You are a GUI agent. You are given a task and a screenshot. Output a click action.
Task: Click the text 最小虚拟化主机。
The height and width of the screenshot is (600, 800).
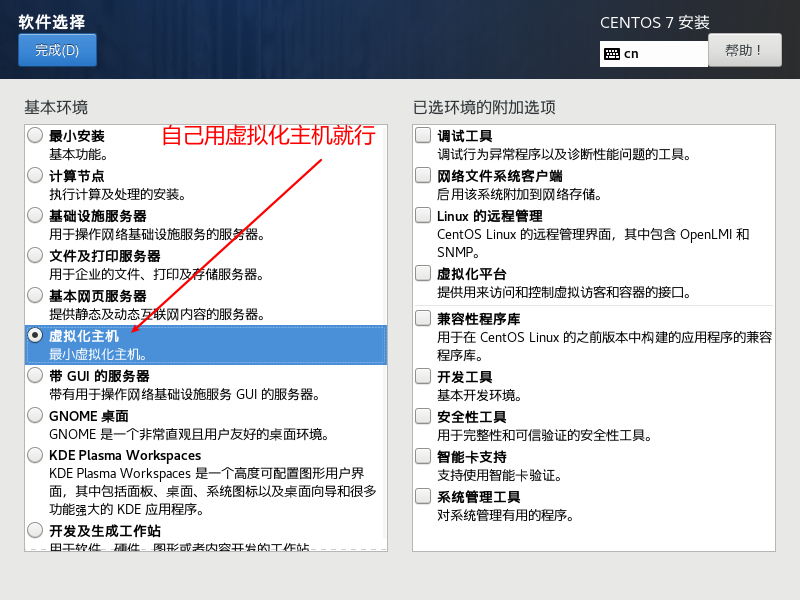[98, 354]
